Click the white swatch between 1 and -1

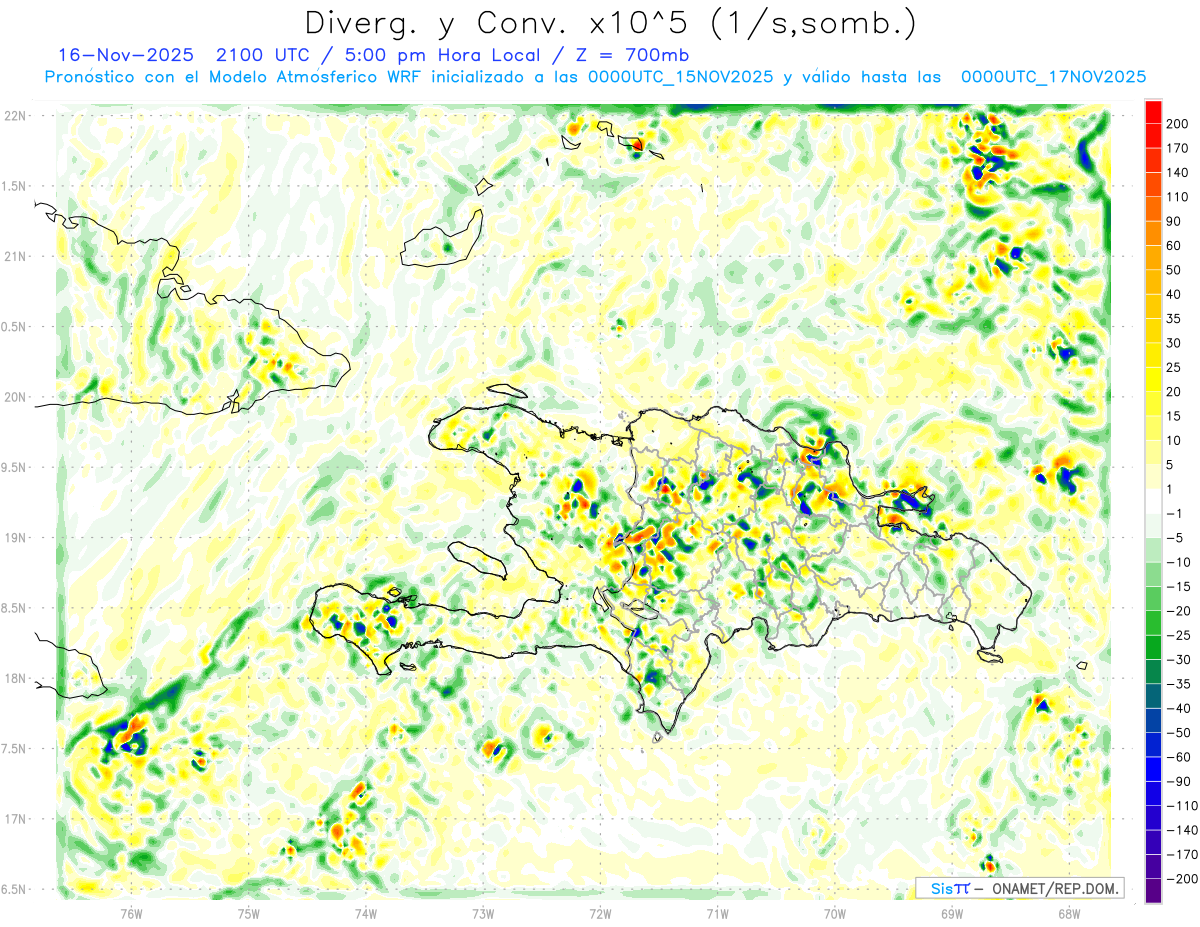pos(1154,501)
